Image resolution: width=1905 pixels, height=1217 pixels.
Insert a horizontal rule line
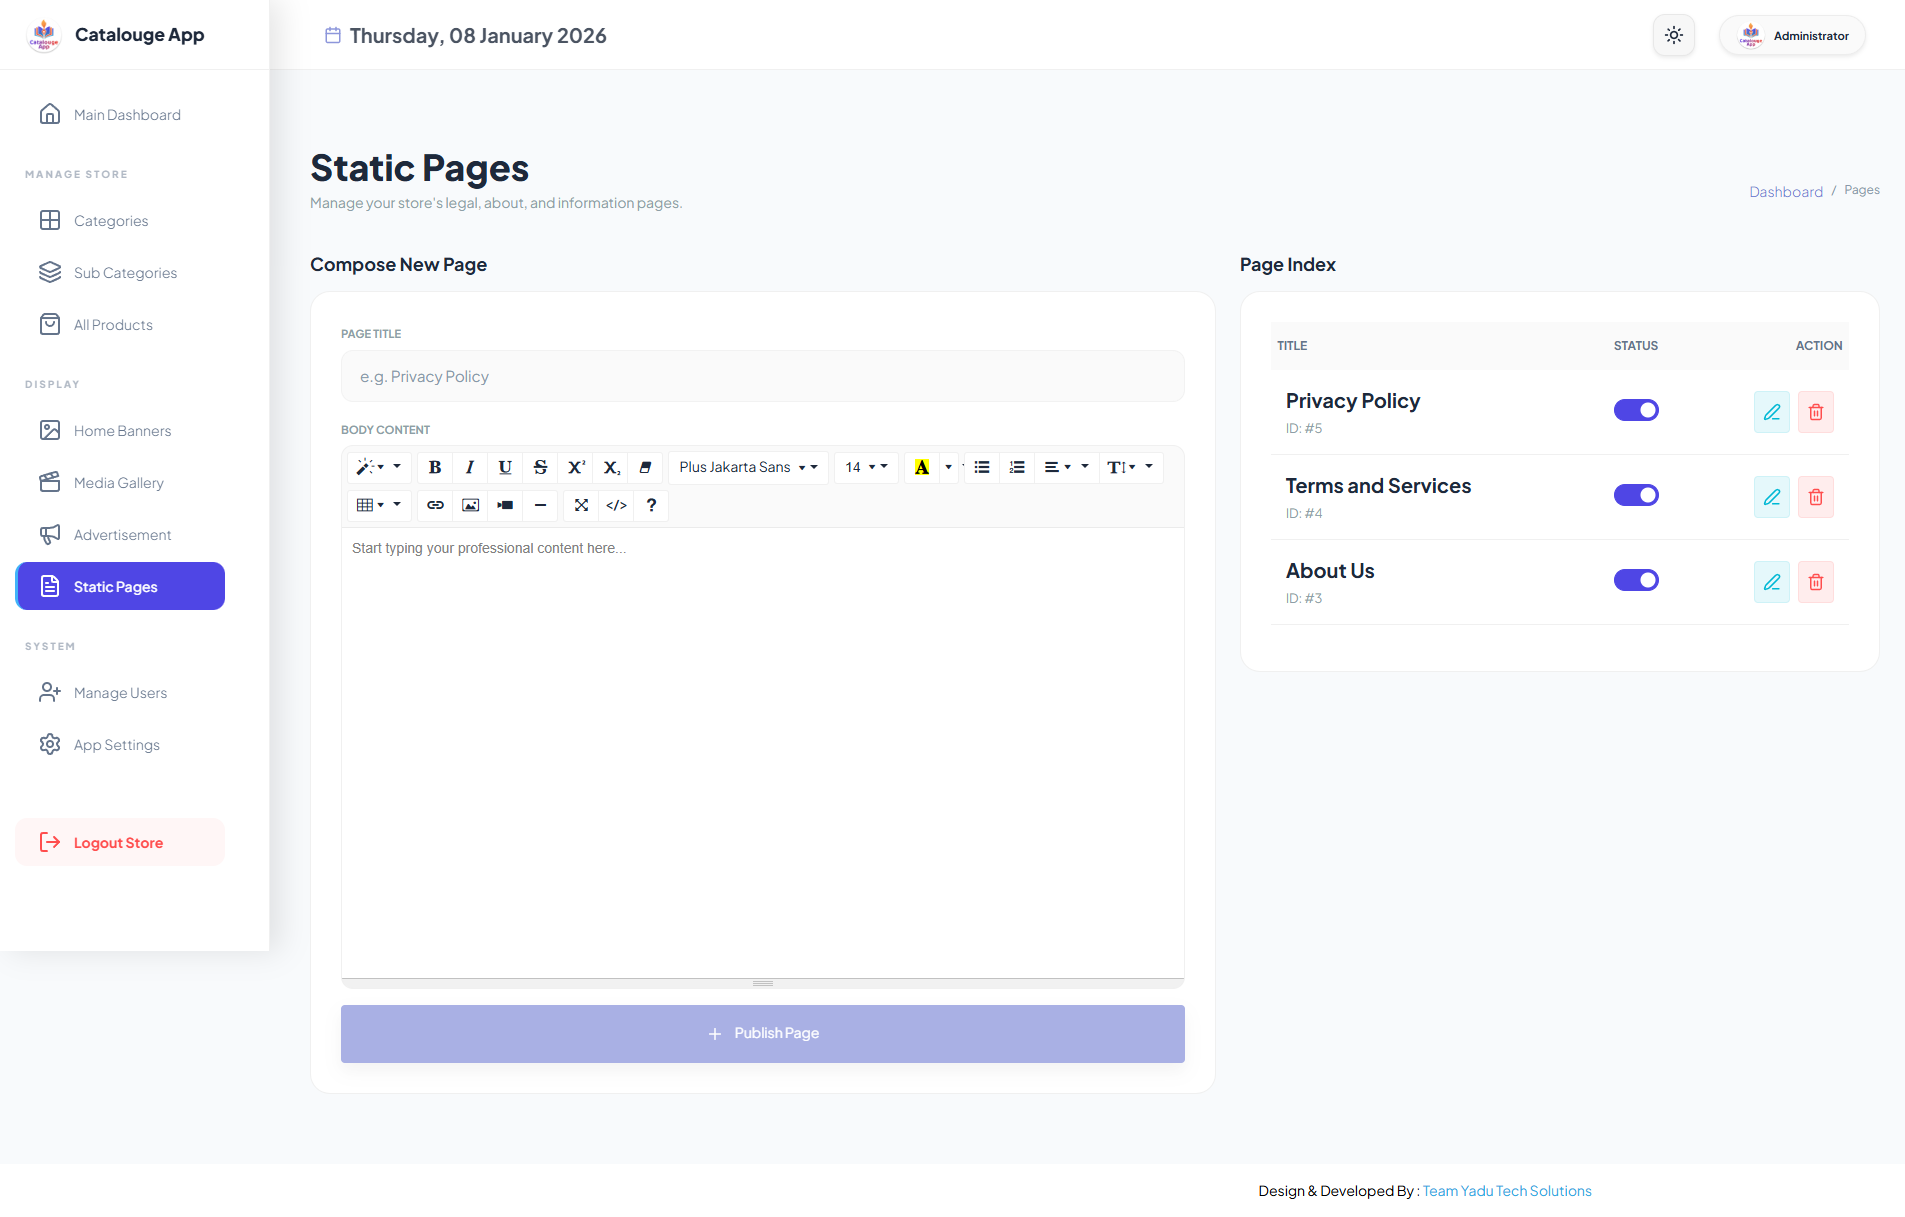click(540, 505)
